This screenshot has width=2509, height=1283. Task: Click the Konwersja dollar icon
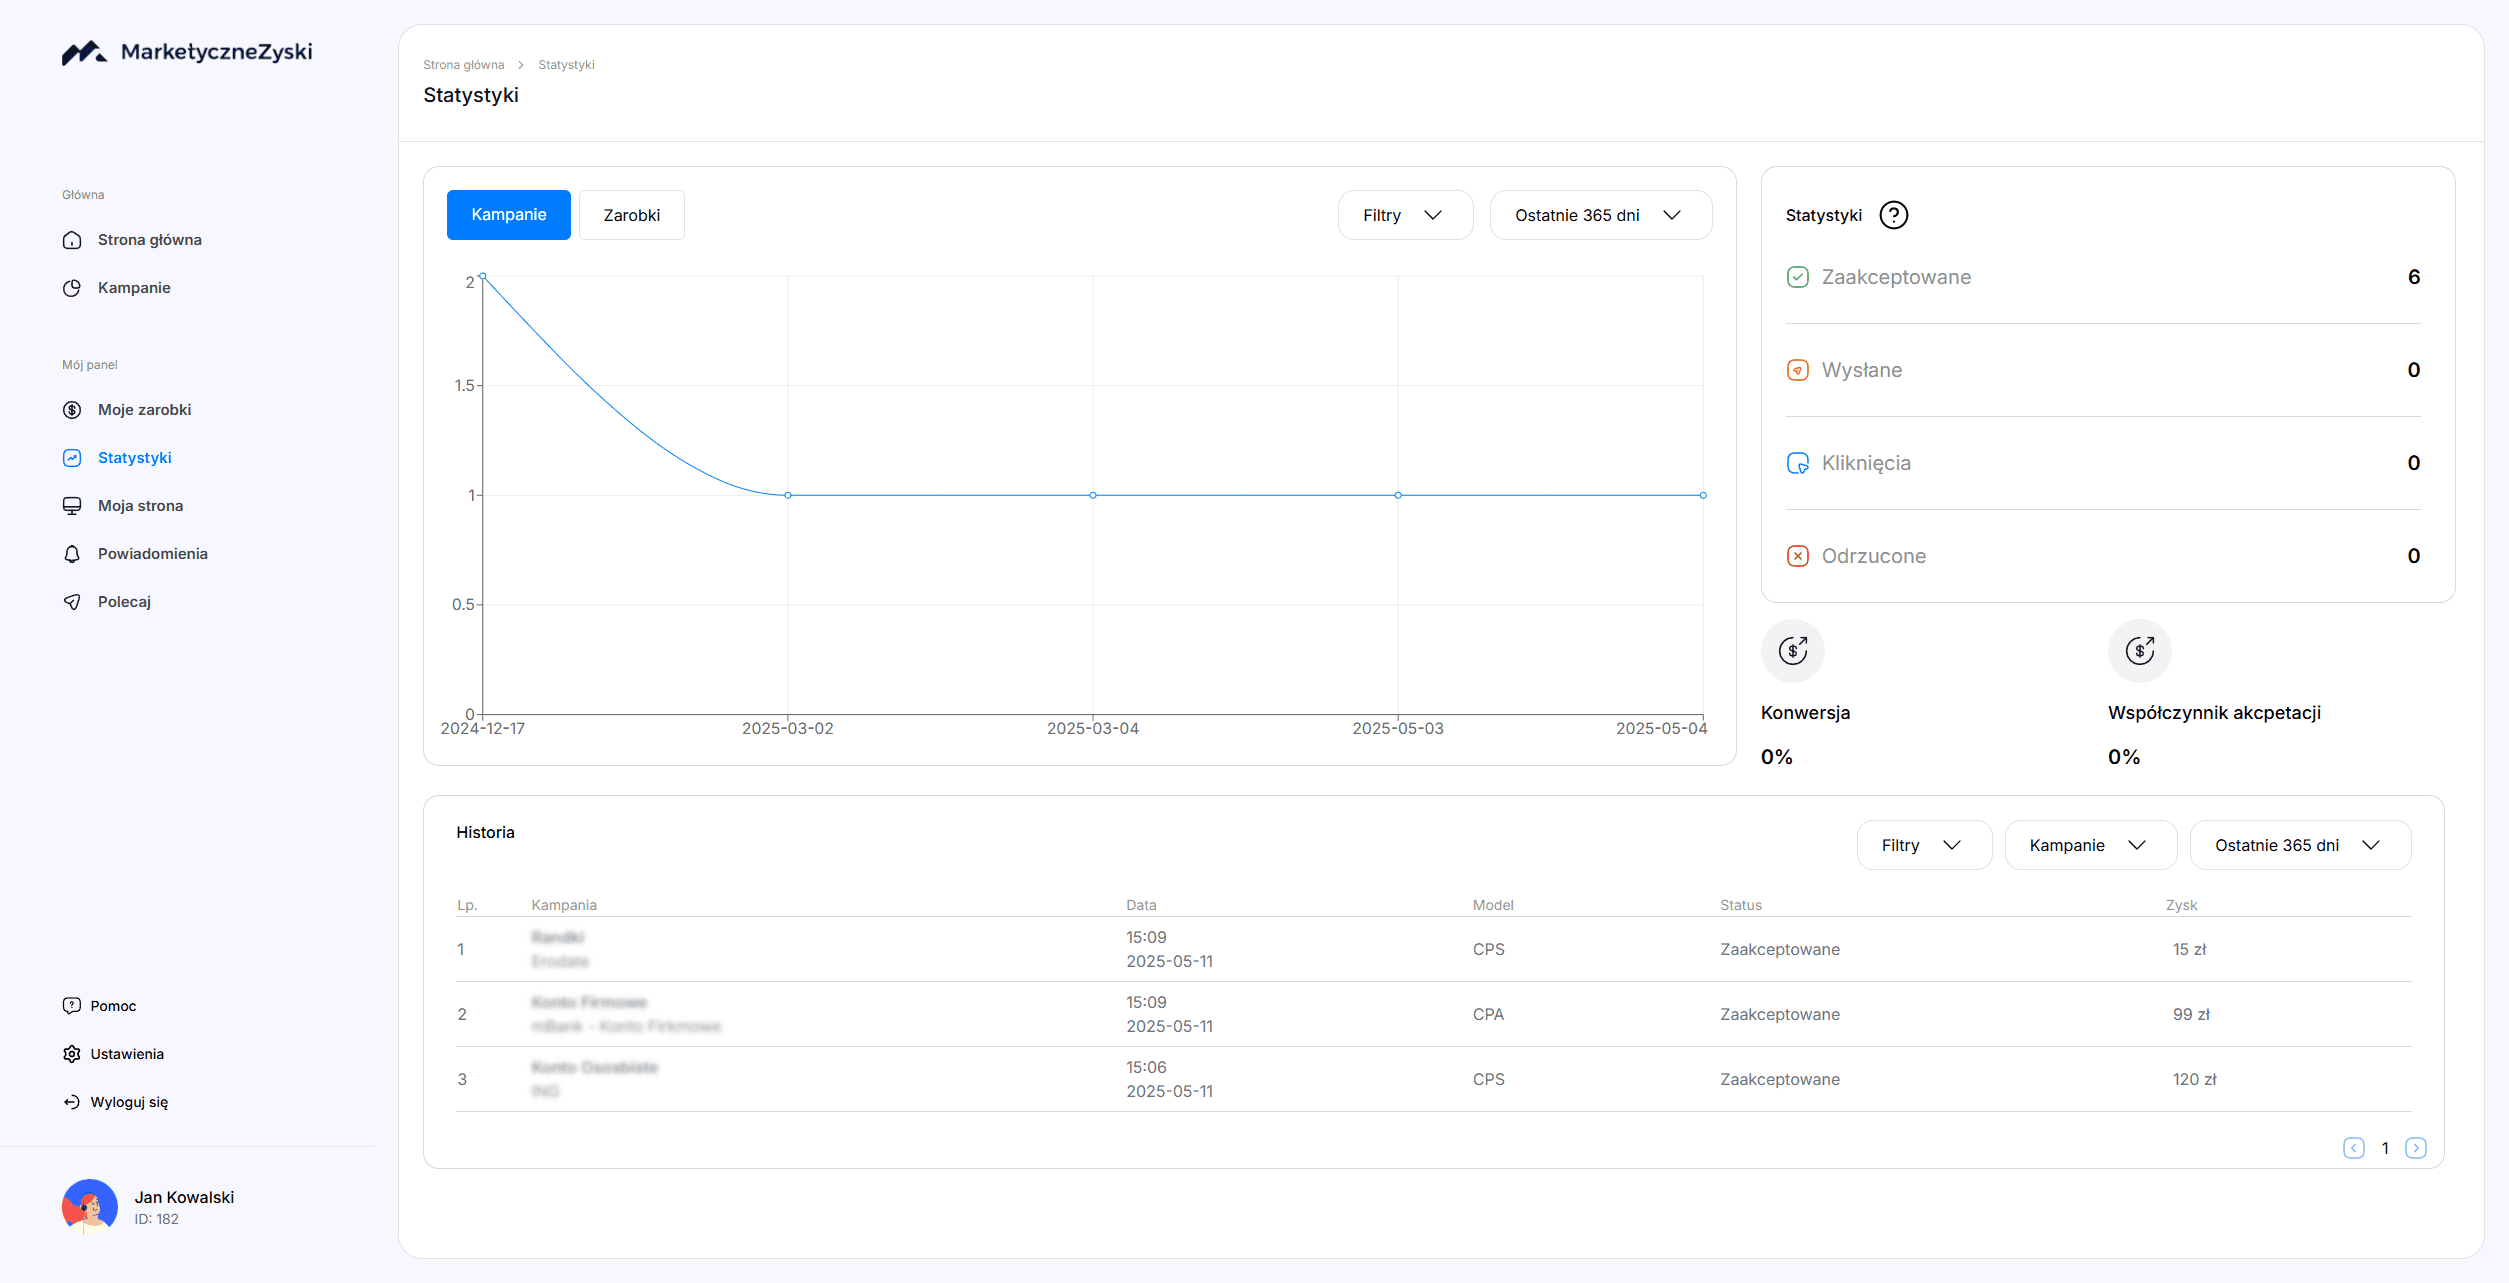click(1792, 651)
